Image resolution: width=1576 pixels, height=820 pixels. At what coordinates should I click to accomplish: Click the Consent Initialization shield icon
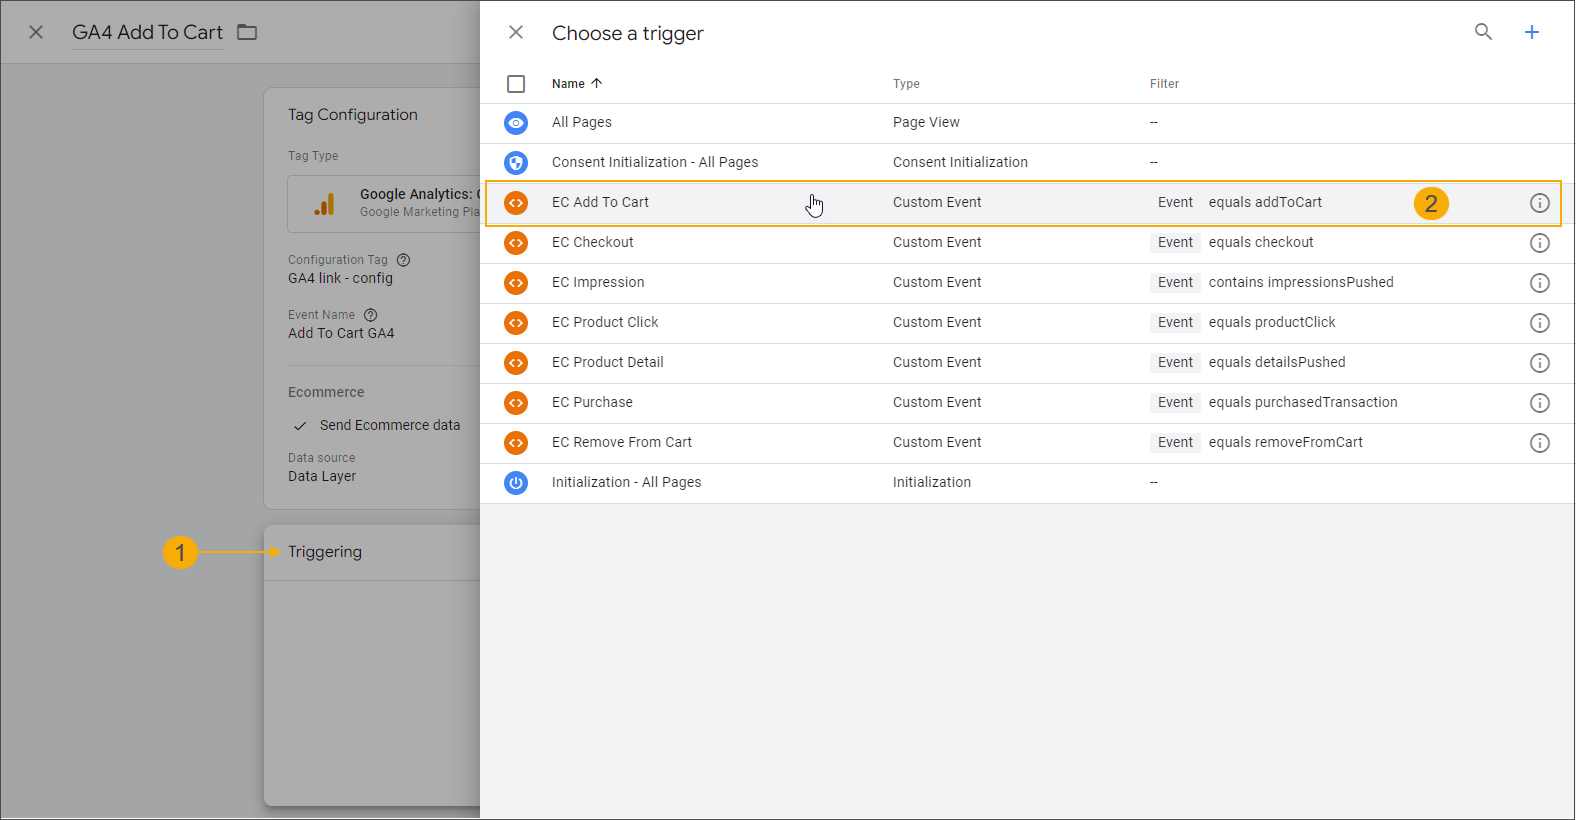(516, 163)
